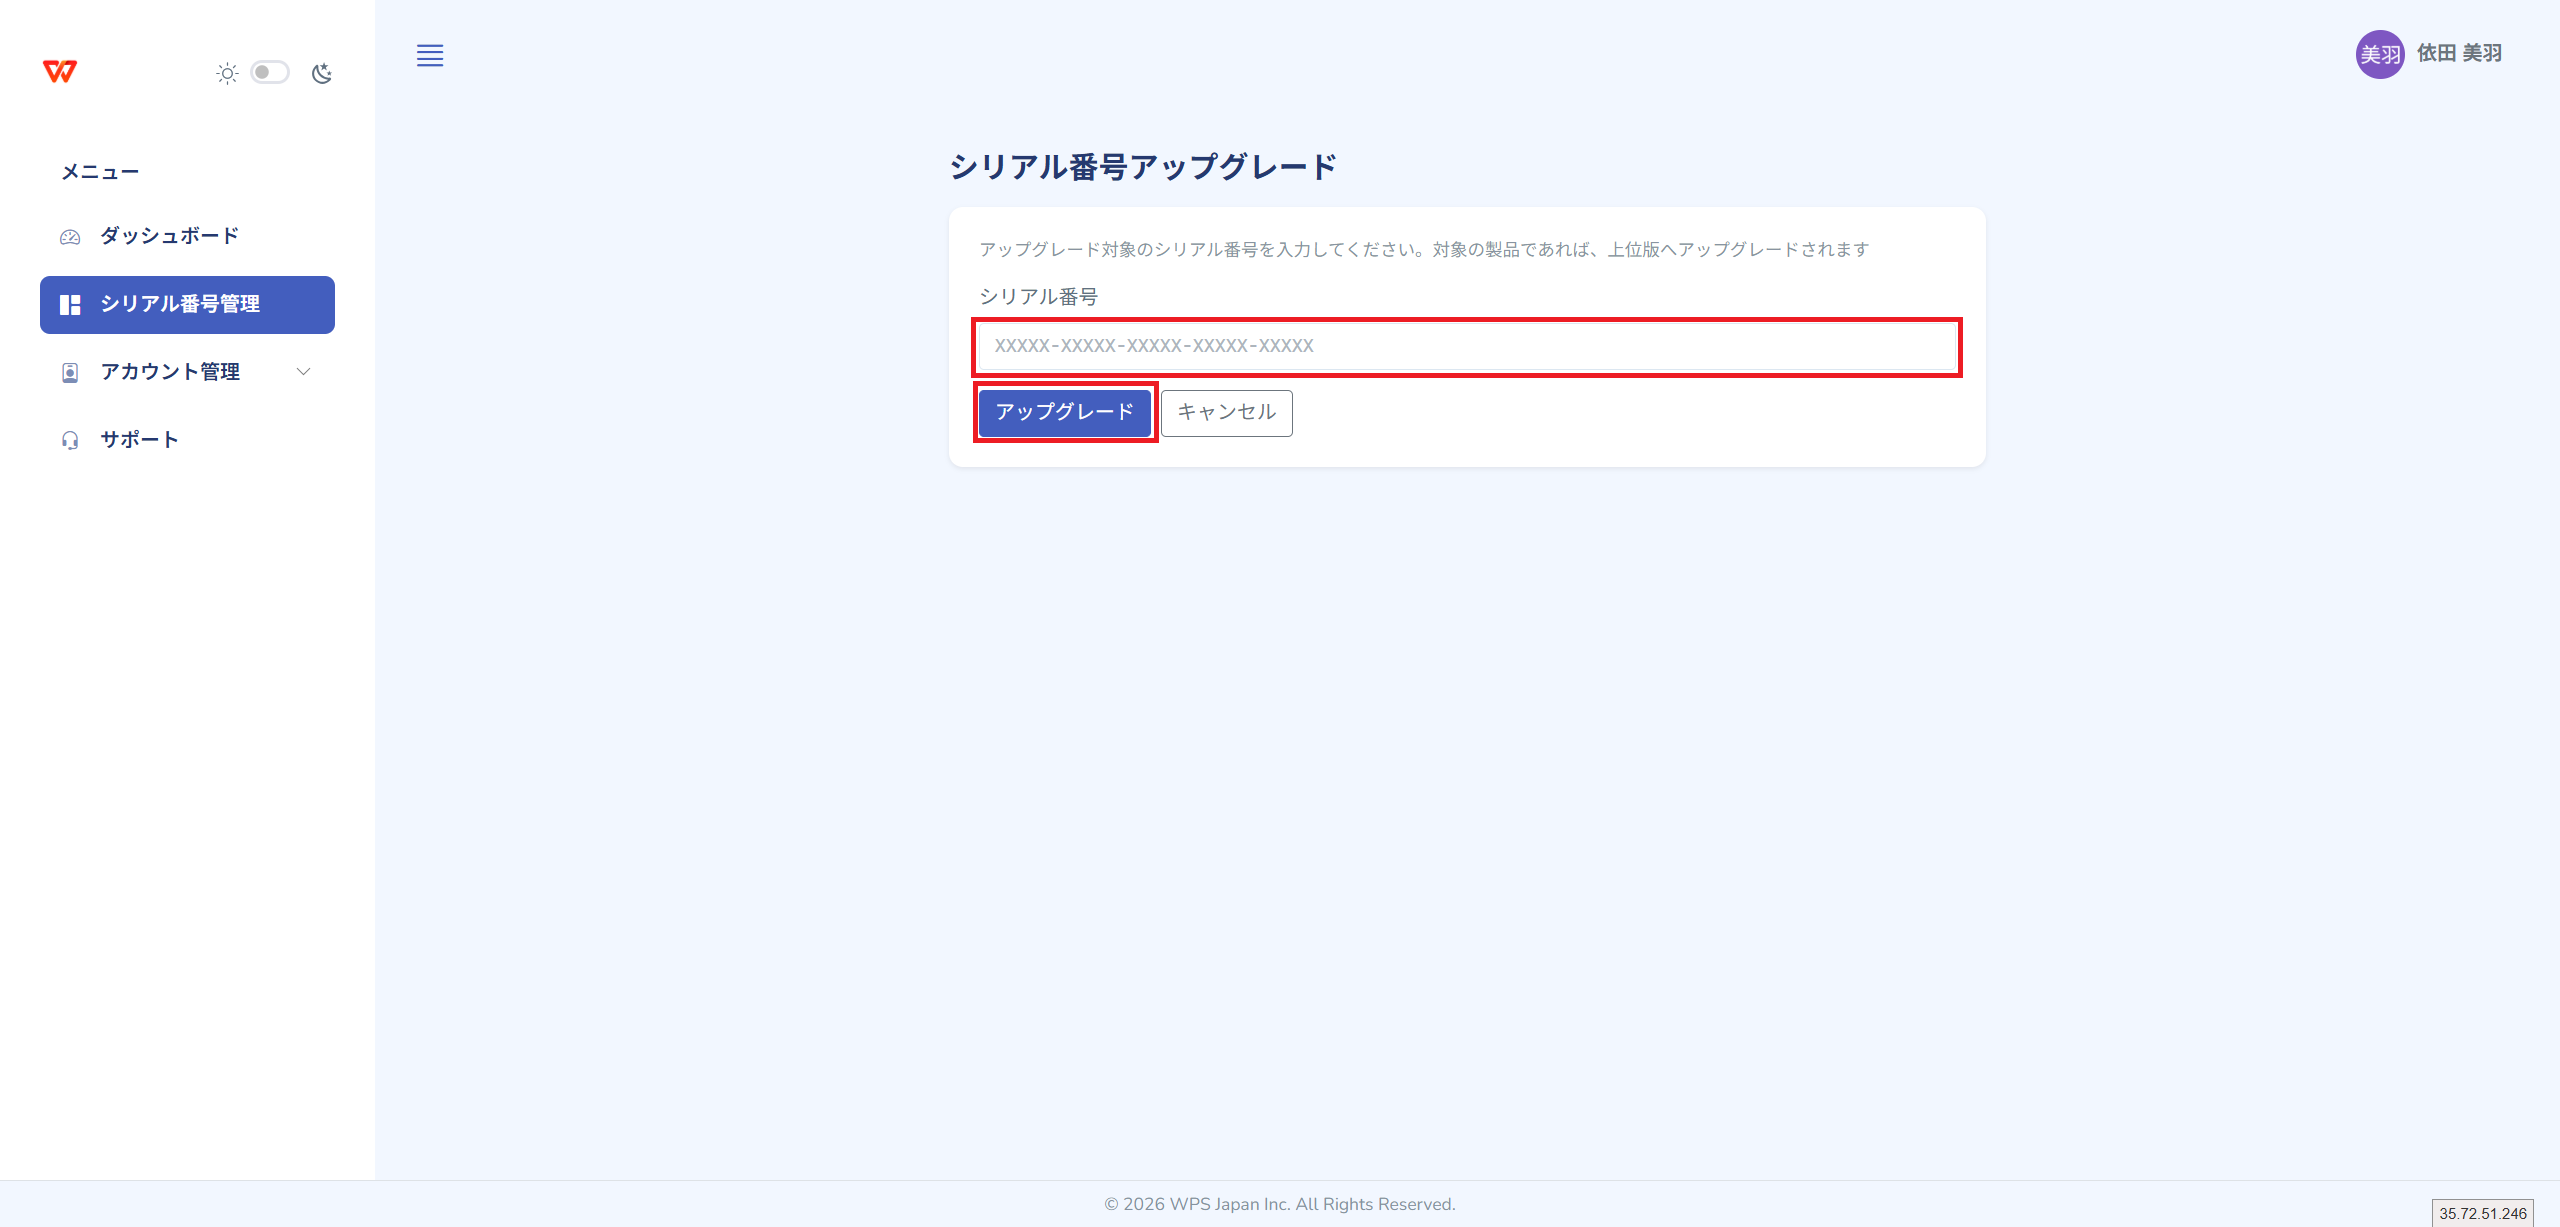This screenshot has height=1227, width=2560.
Task: Click the シリアル番号管理 grid icon
Action: (70, 305)
